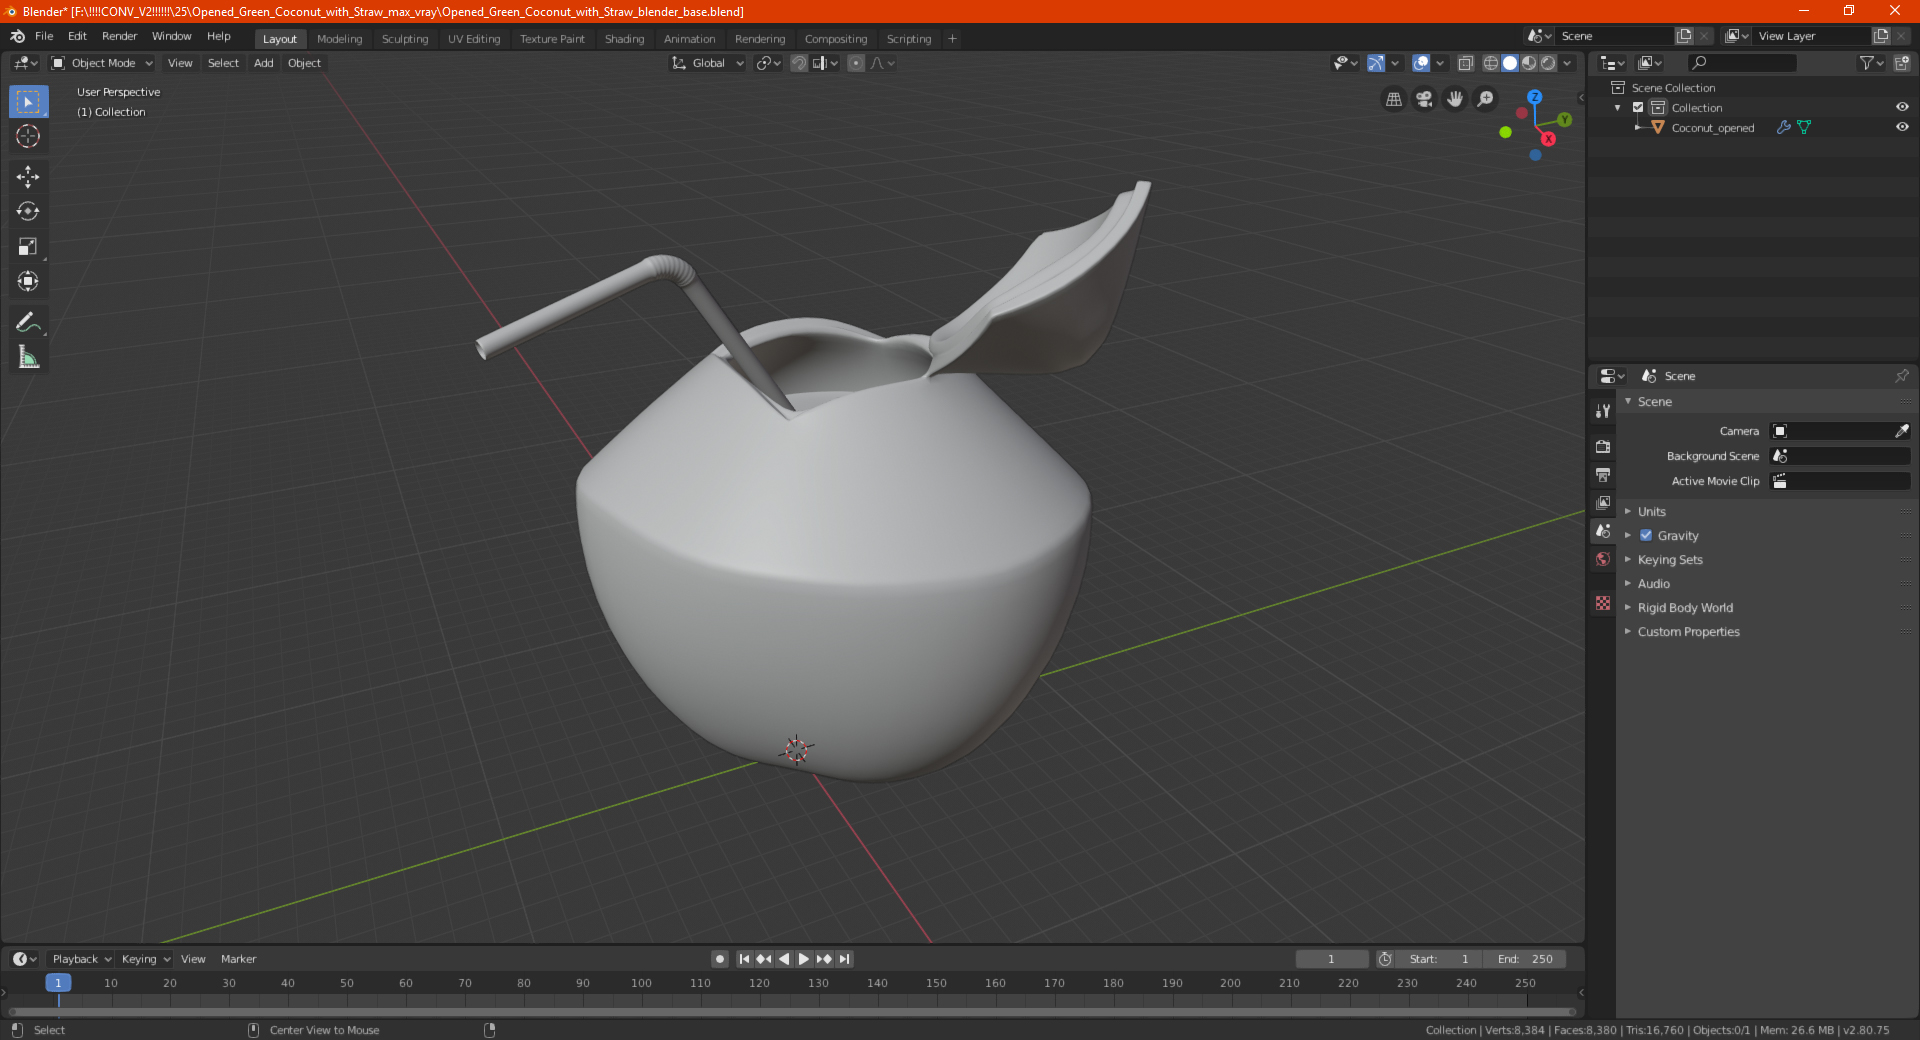
Task: Expand the Keying Sets panel
Action: (x=1669, y=560)
